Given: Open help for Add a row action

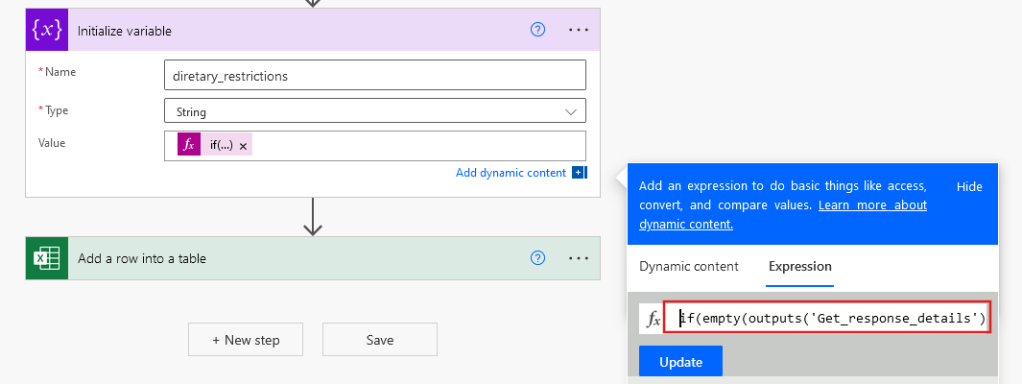Looking at the screenshot, I should (x=538, y=258).
